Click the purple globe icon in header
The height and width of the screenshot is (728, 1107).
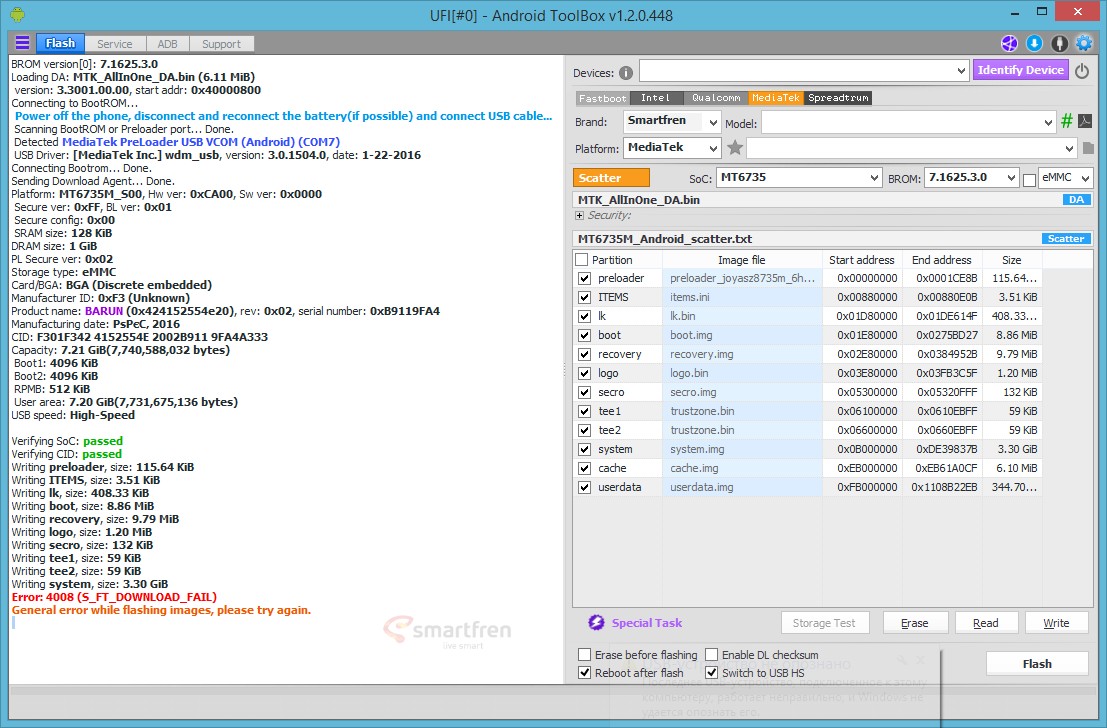1010,44
